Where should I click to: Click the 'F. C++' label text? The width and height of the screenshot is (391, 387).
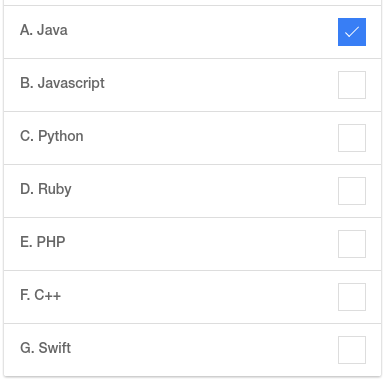[x=40, y=295]
